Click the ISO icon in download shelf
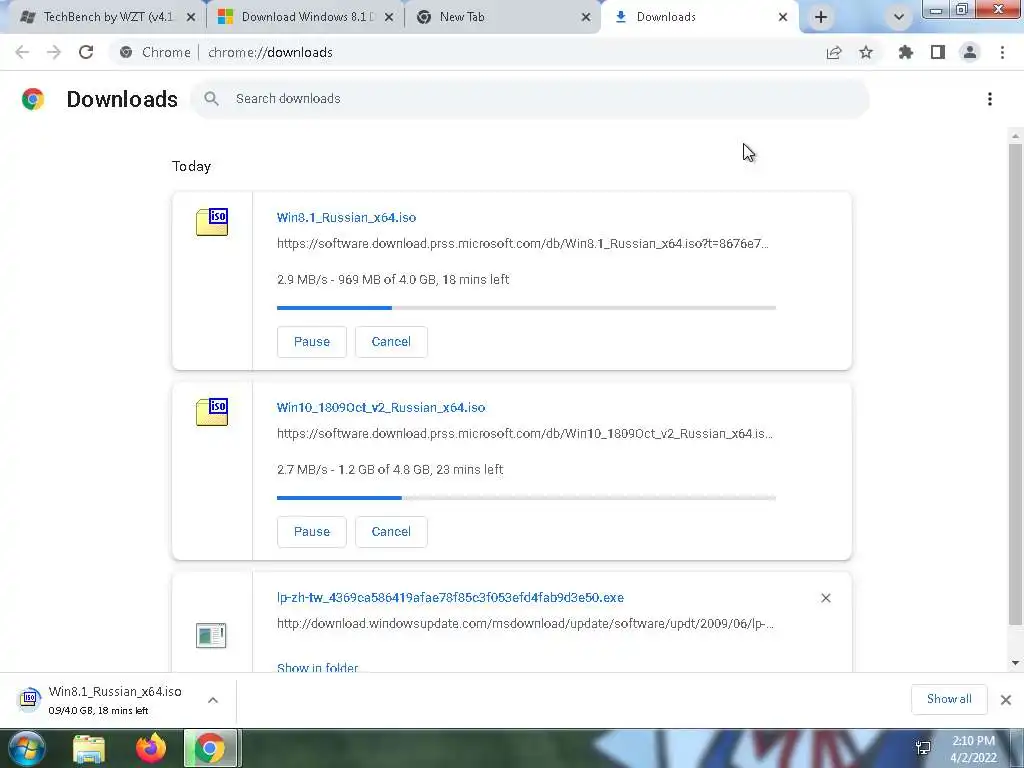The image size is (1024, 768). tap(29, 699)
